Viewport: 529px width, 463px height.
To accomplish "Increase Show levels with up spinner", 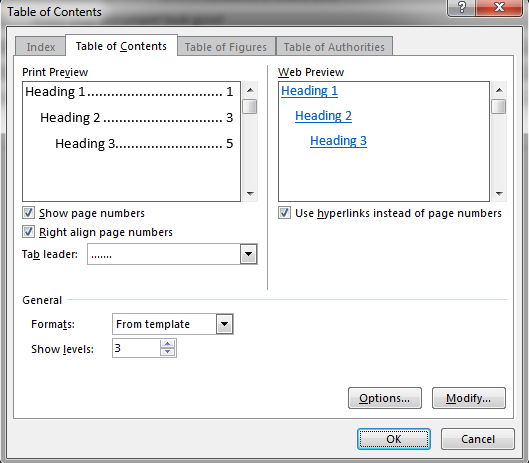I will tap(167, 344).
